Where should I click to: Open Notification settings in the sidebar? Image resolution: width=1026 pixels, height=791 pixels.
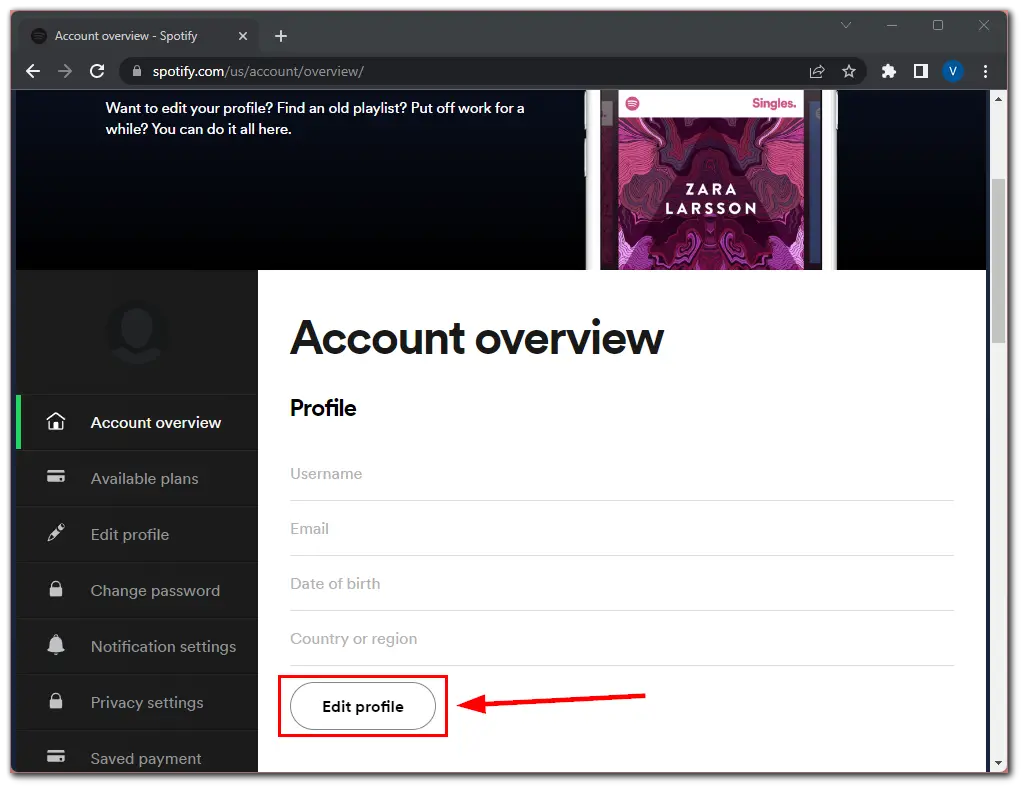pos(137,646)
